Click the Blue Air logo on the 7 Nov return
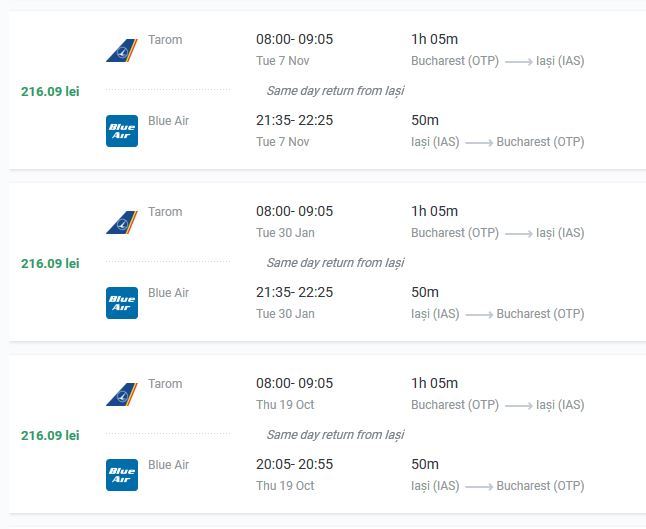 [x=122, y=131]
